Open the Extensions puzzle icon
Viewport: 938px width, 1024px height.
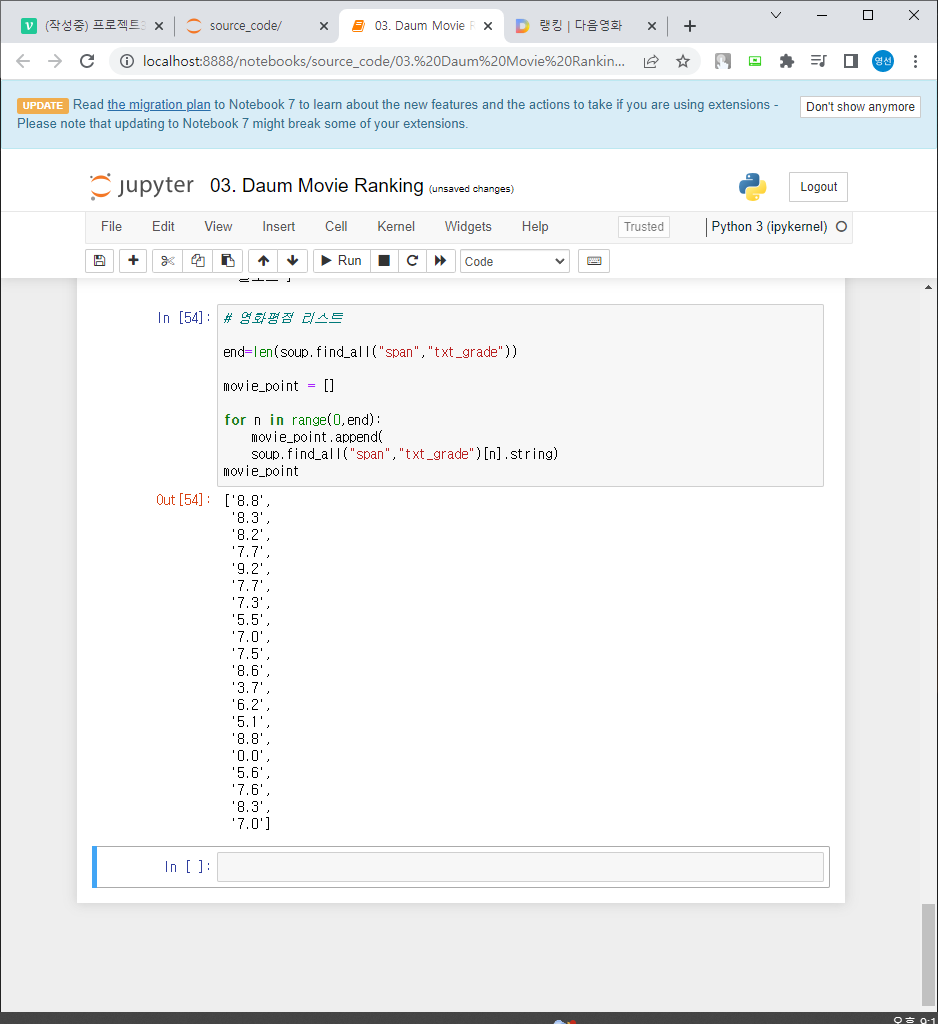(786, 61)
